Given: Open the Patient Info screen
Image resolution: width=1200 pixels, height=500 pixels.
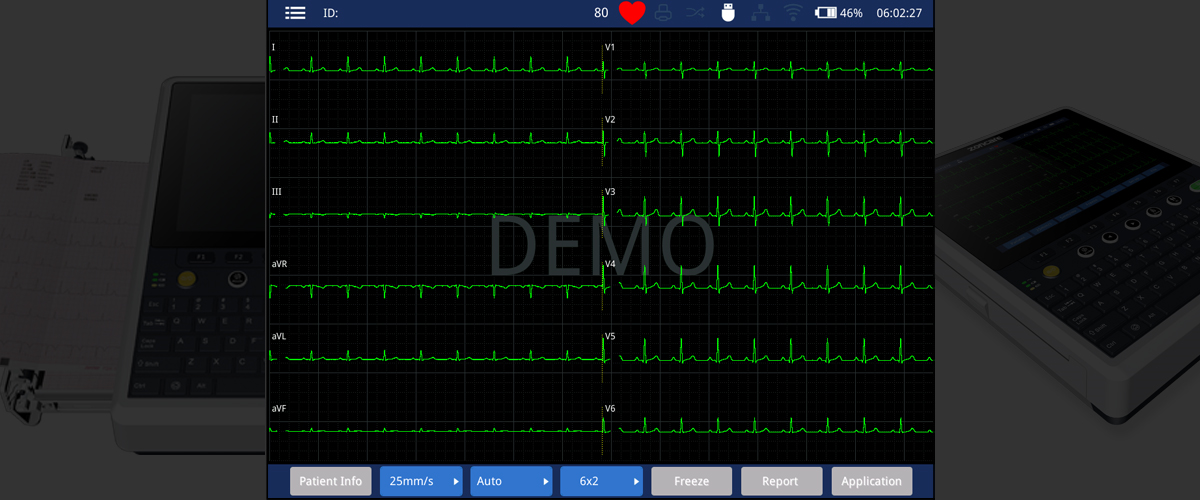Looking at the screenshot, I should click(331, 481).
